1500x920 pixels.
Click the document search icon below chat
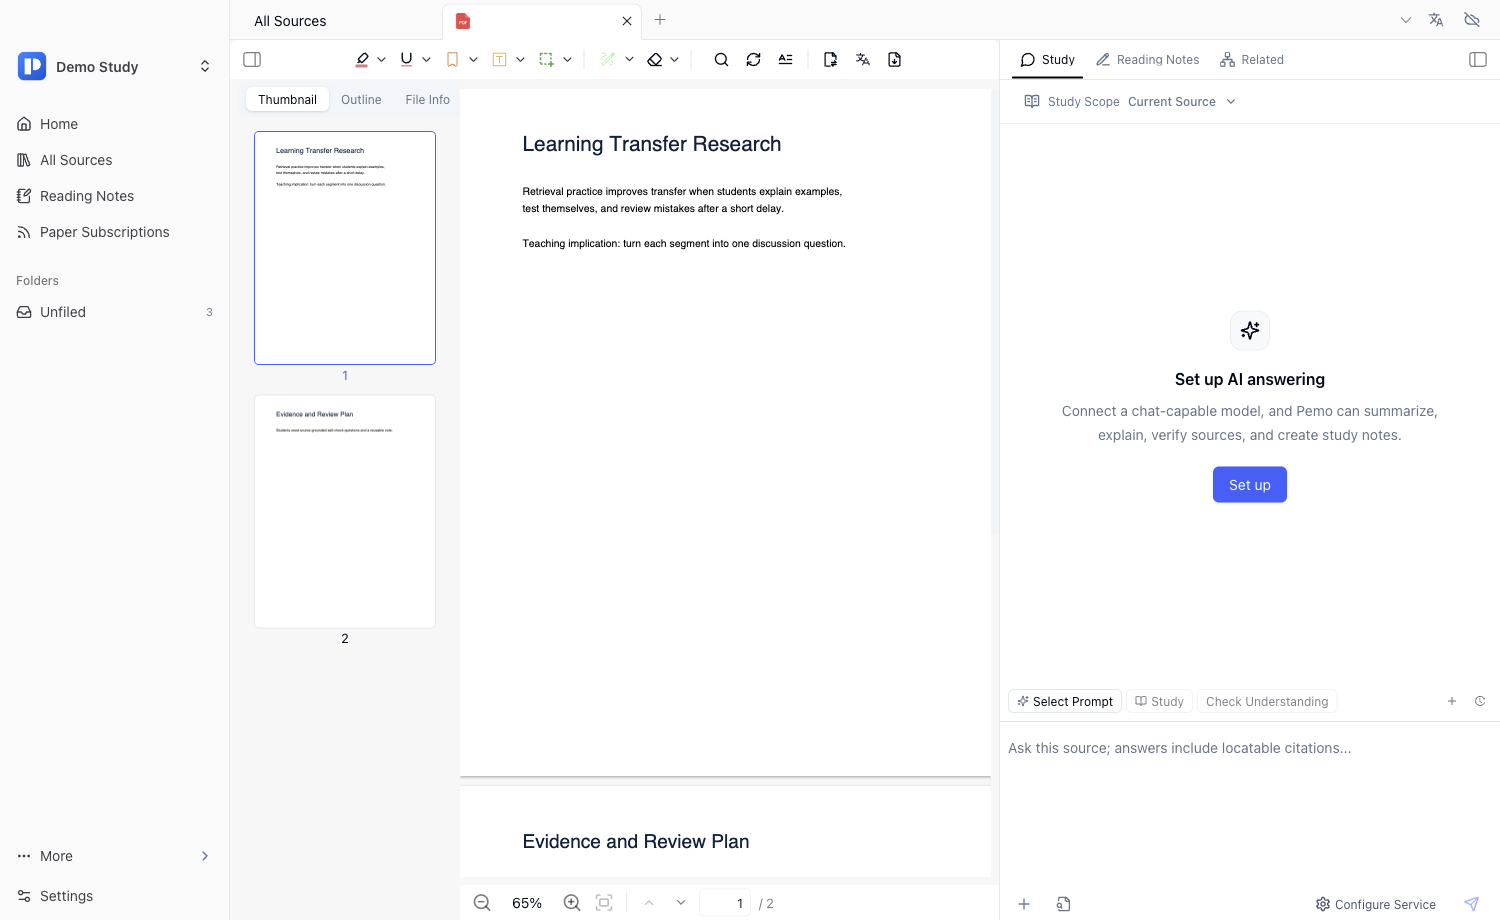coord(1063,904)
